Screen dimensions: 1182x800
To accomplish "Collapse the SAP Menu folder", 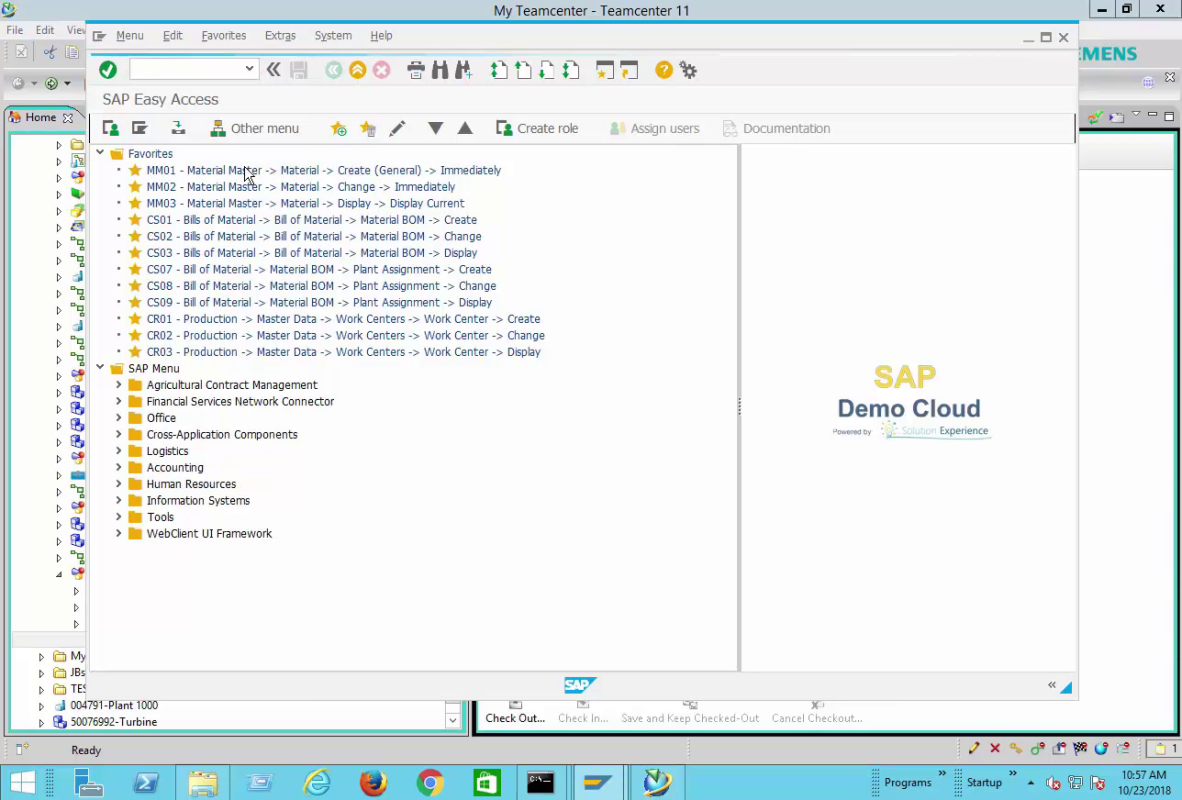I will point(100,368).
